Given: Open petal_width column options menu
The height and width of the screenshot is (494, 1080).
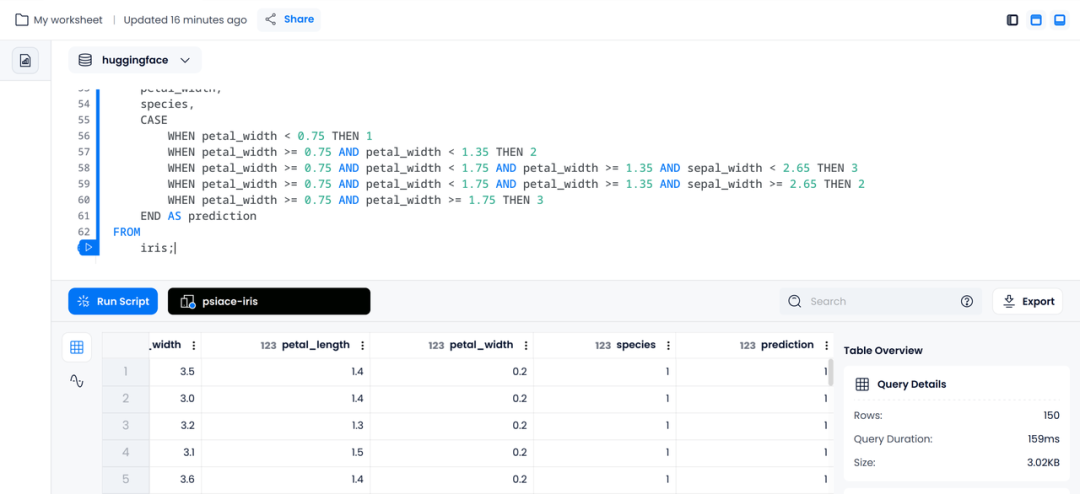Looking at the screenshot, I should [526, 345].
